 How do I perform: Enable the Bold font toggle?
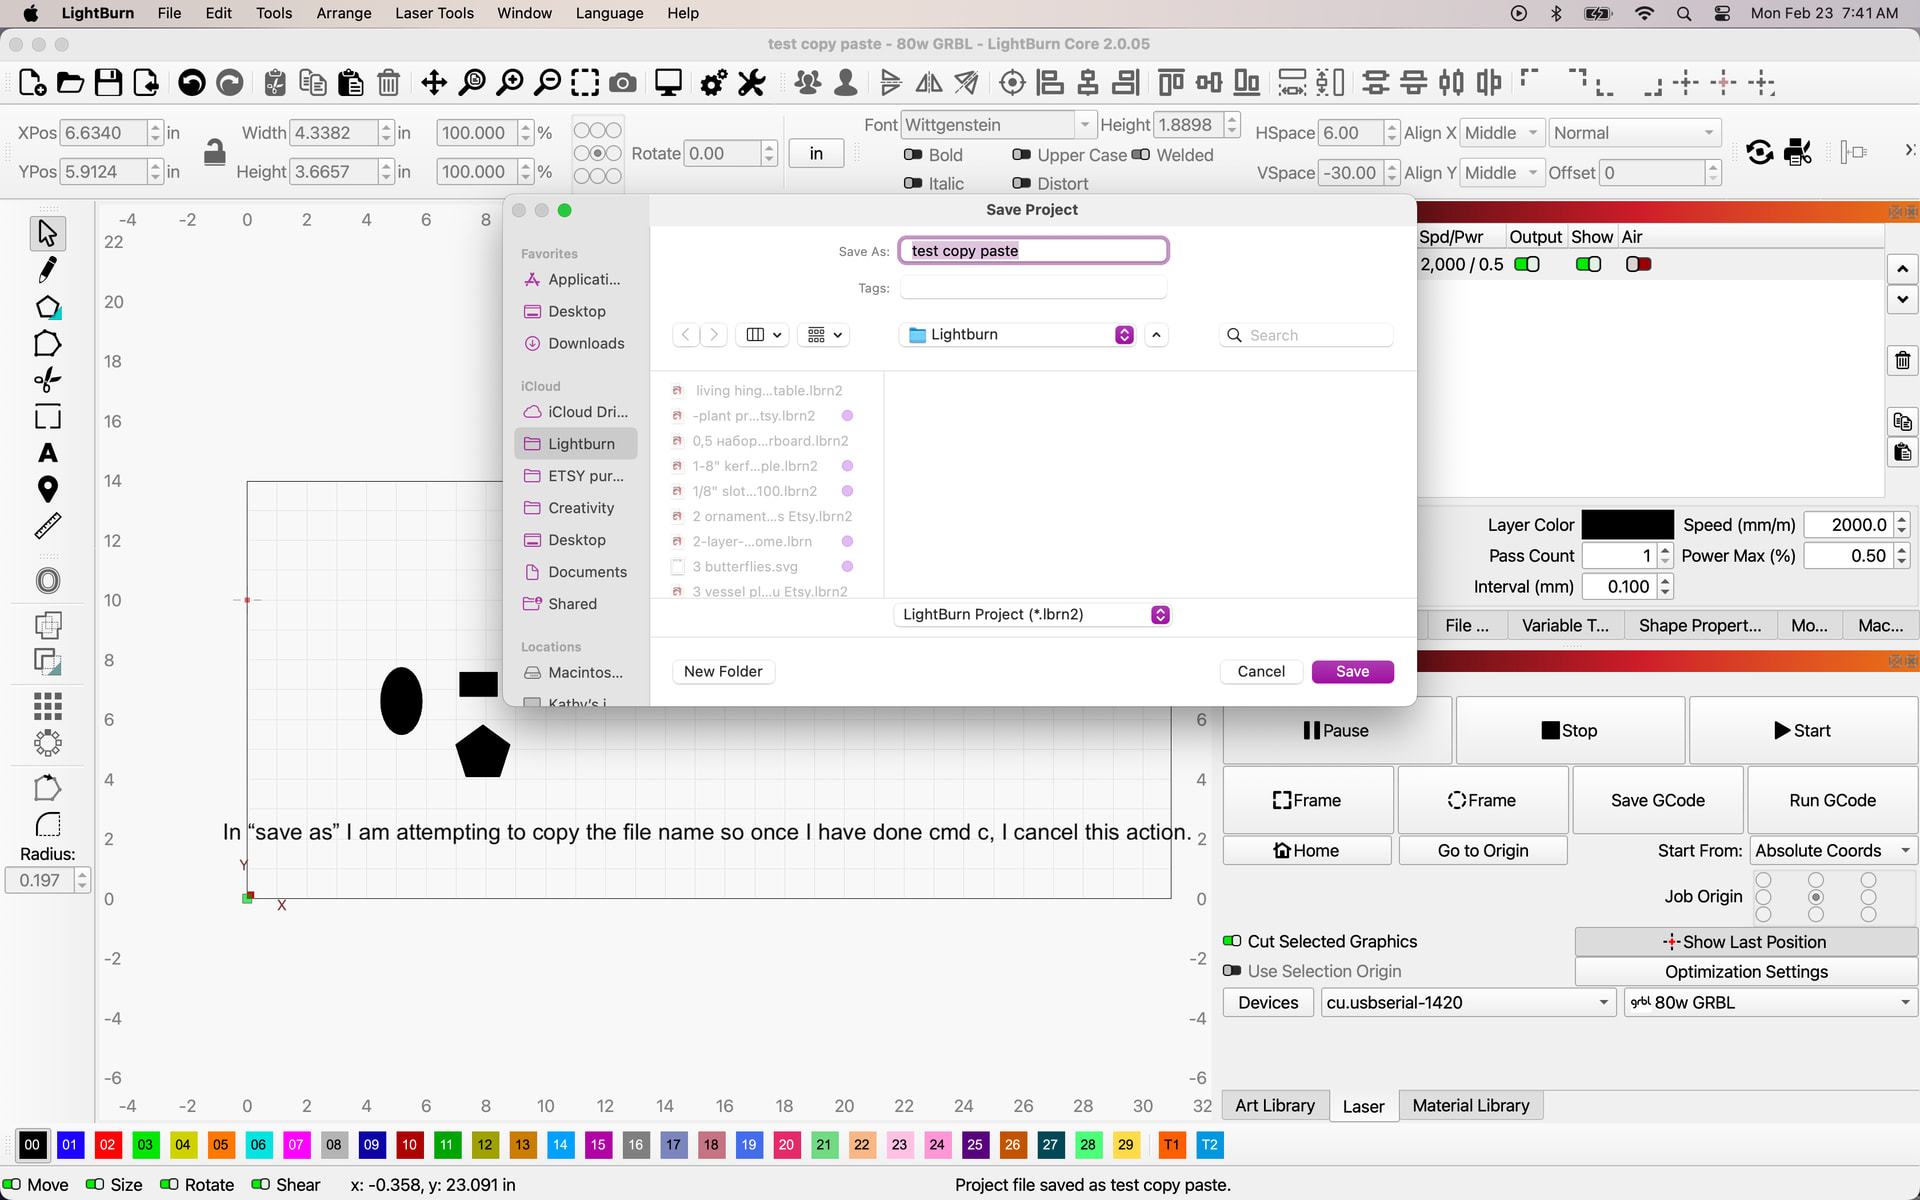click(913, 155)
